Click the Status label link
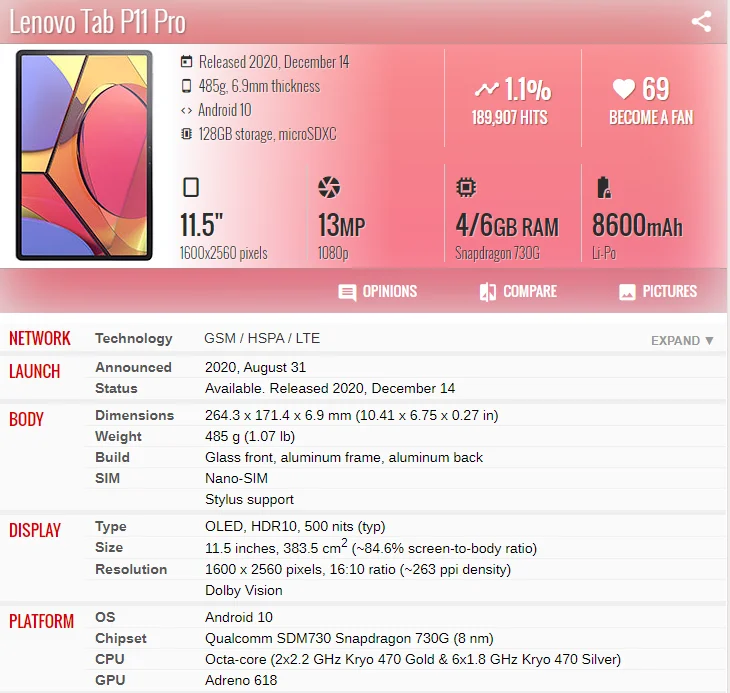The image size is (730, 693). coord(116,388)
